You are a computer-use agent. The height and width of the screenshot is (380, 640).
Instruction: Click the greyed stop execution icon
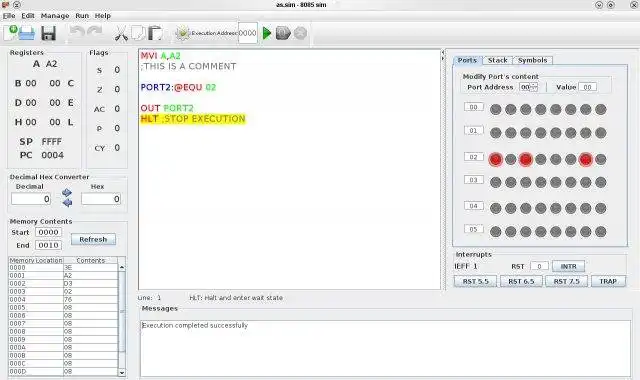pos(300,33)
